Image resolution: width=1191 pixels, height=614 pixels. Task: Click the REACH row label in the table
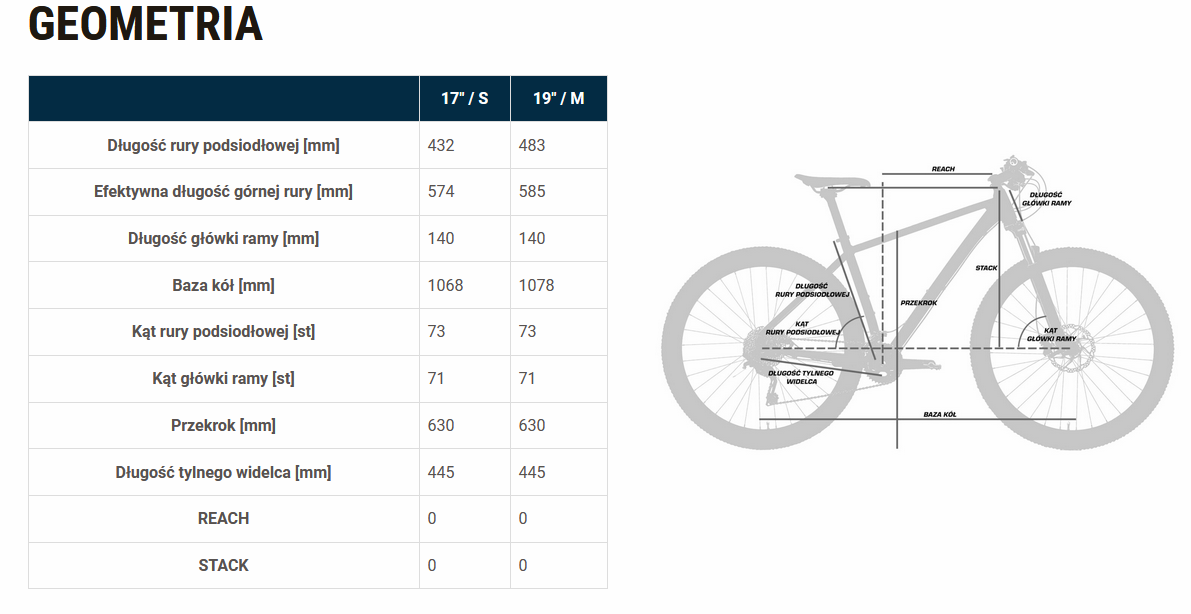[x=223, y=518]
